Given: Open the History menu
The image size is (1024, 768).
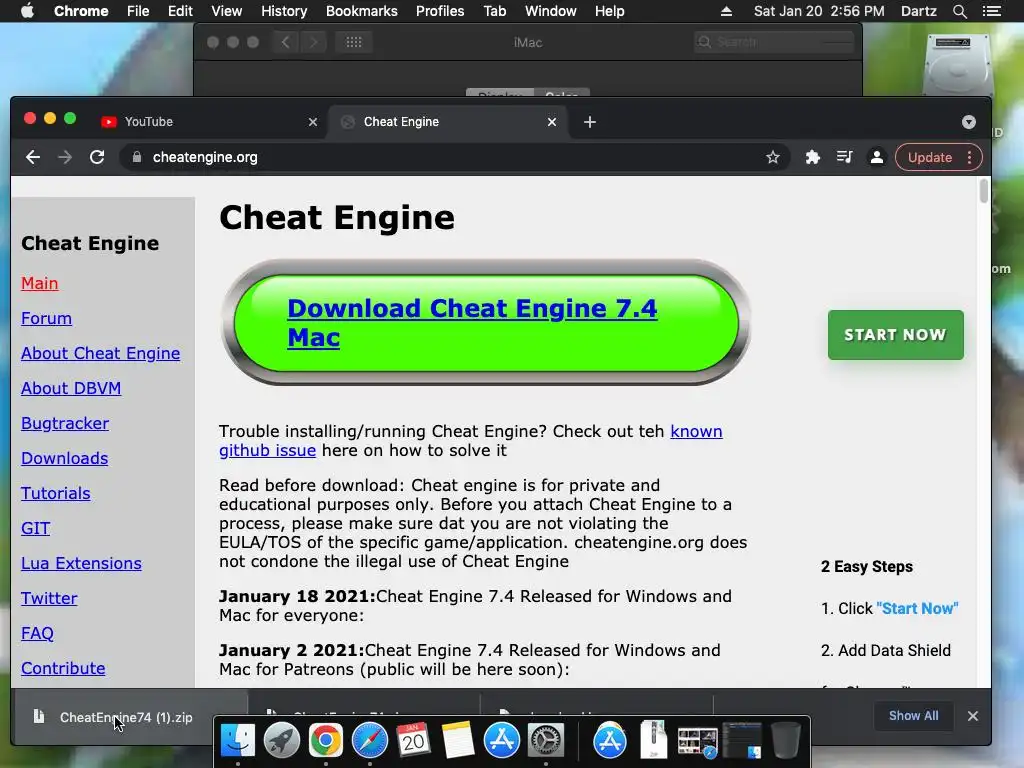Looking at the screenshot, I should pos(284,11).
